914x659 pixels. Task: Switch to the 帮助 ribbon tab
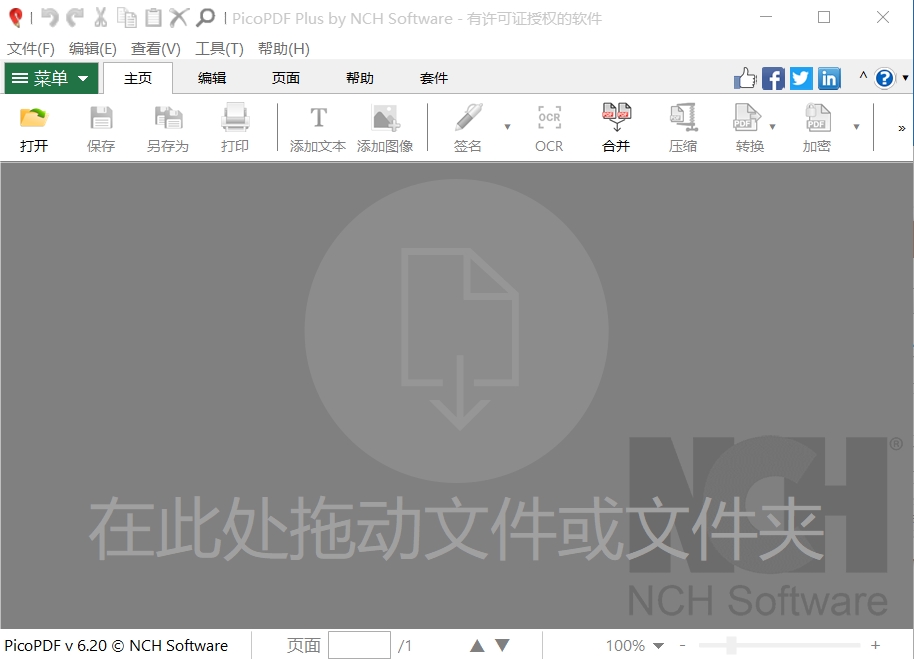tap(360, 78)
